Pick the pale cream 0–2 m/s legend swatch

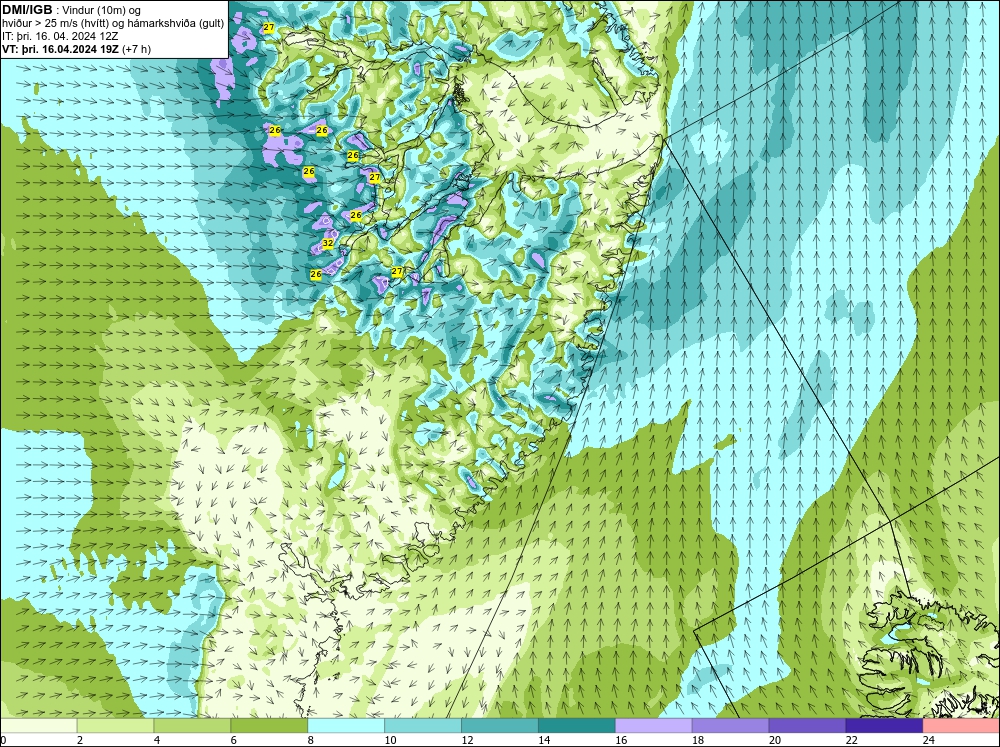click(x=38, y=725)
